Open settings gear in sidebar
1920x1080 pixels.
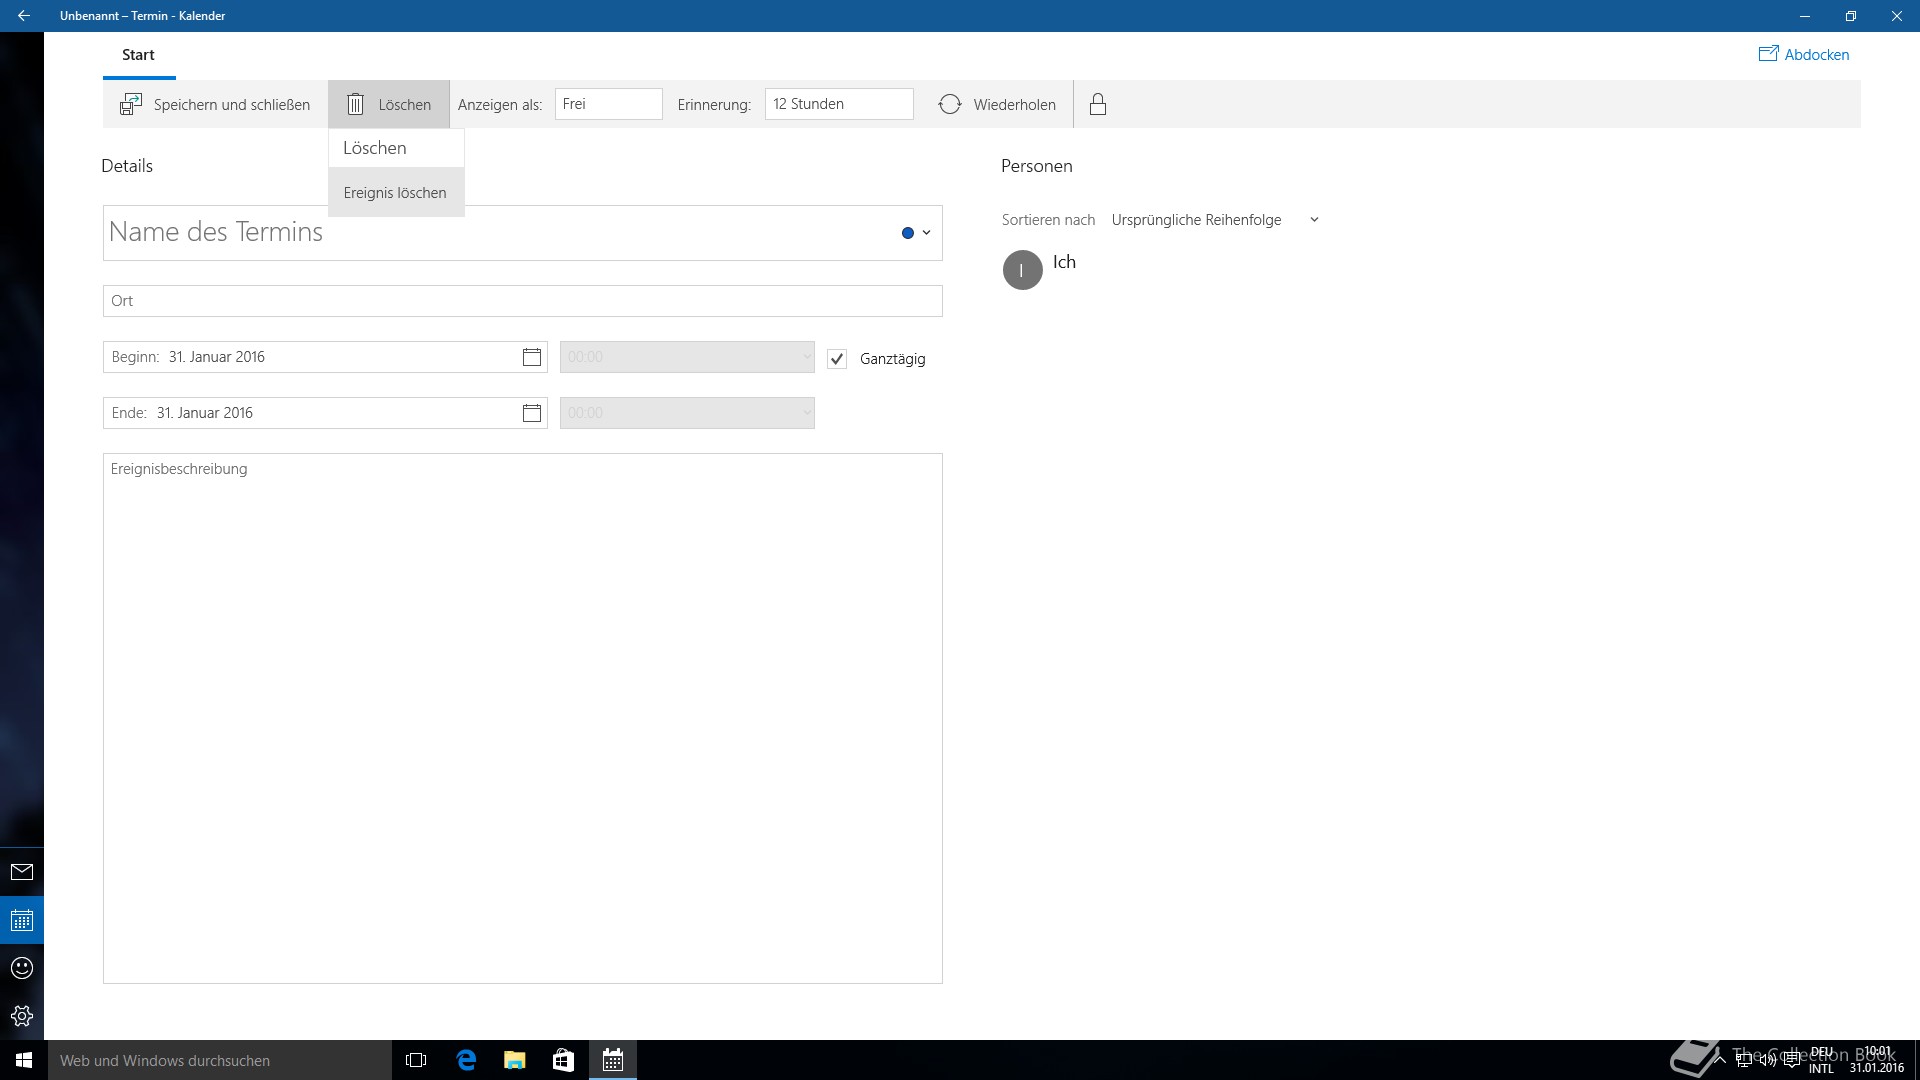22,1016
